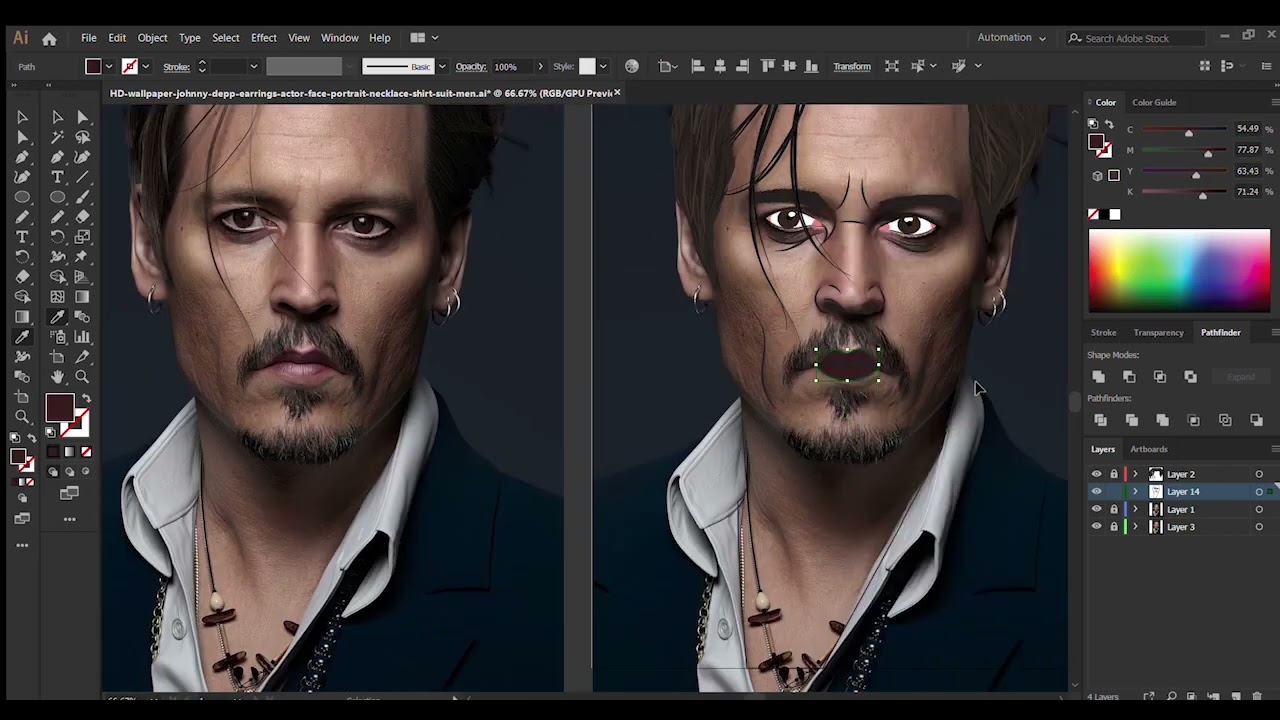This screenshot has width=1280, height=720.
Task: Click the Home icon
Action: [49, 38]
